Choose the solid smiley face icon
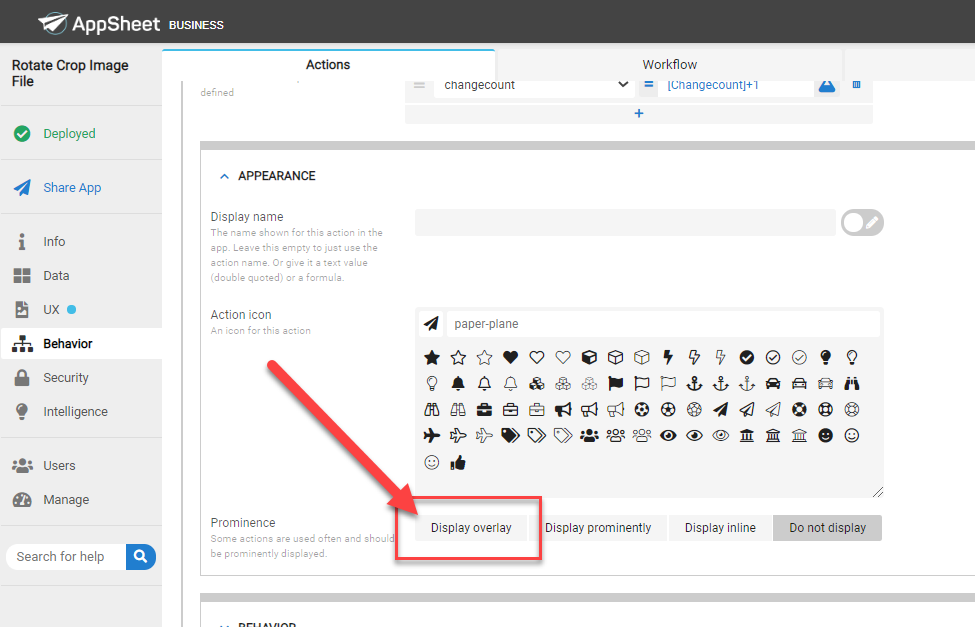 click(825, 435)
